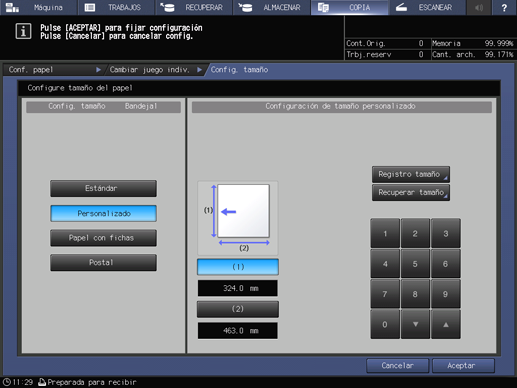The image size is (517, 388).
Task: Open the Máquina tab
Action: 39,7
